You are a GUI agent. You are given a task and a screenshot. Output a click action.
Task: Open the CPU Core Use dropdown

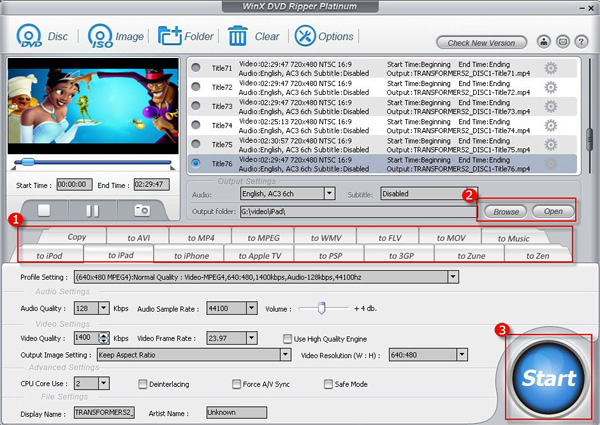tap(104, 383)
